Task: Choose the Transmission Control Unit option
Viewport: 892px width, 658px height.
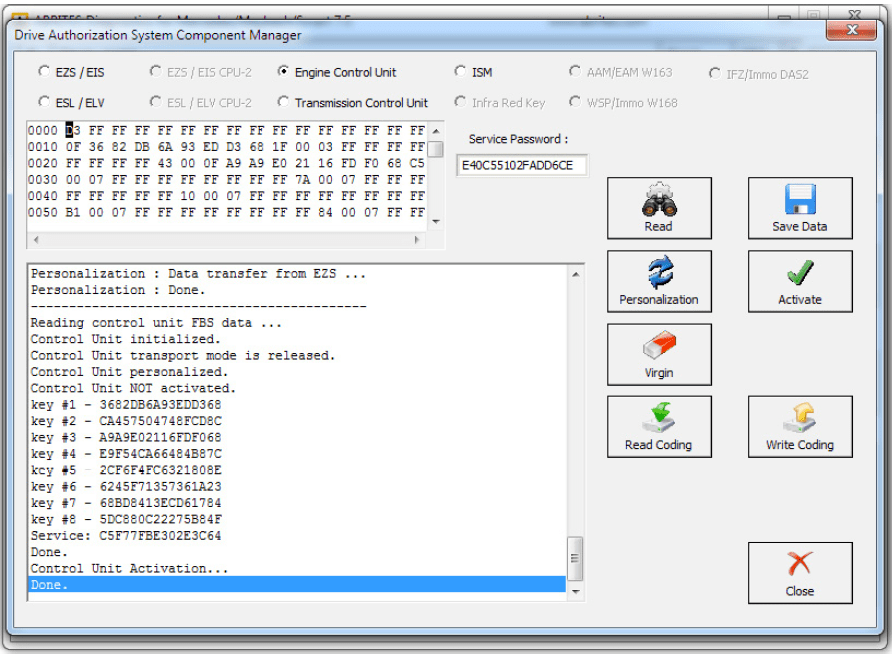Action: (284, 102)
